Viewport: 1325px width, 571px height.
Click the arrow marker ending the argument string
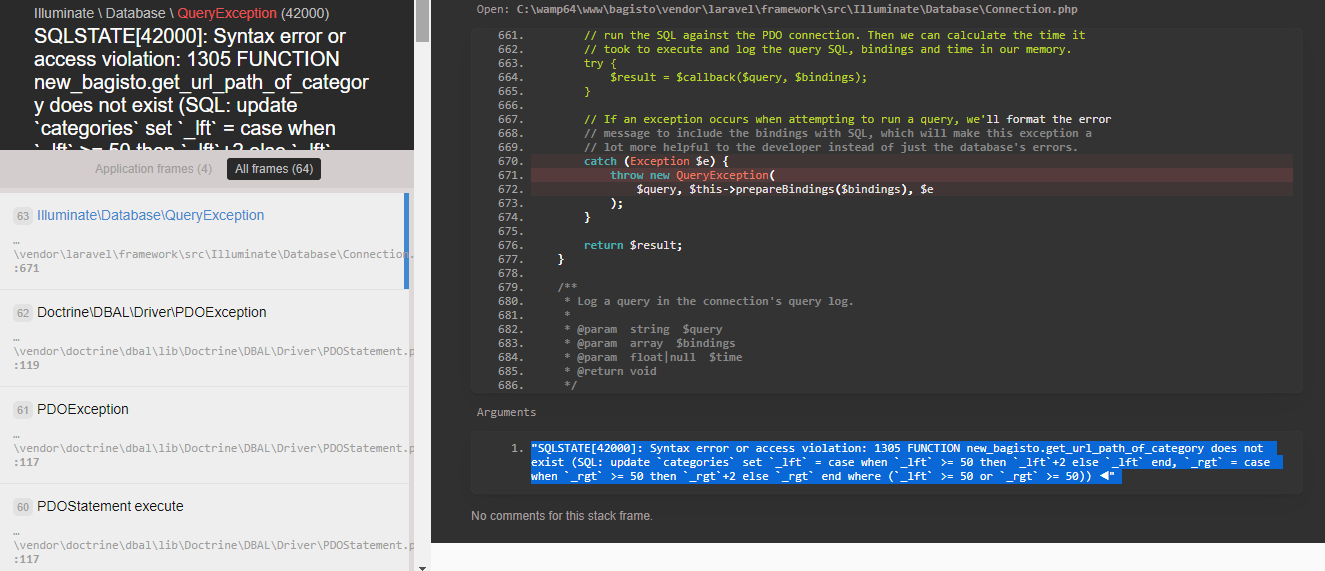1103,476
